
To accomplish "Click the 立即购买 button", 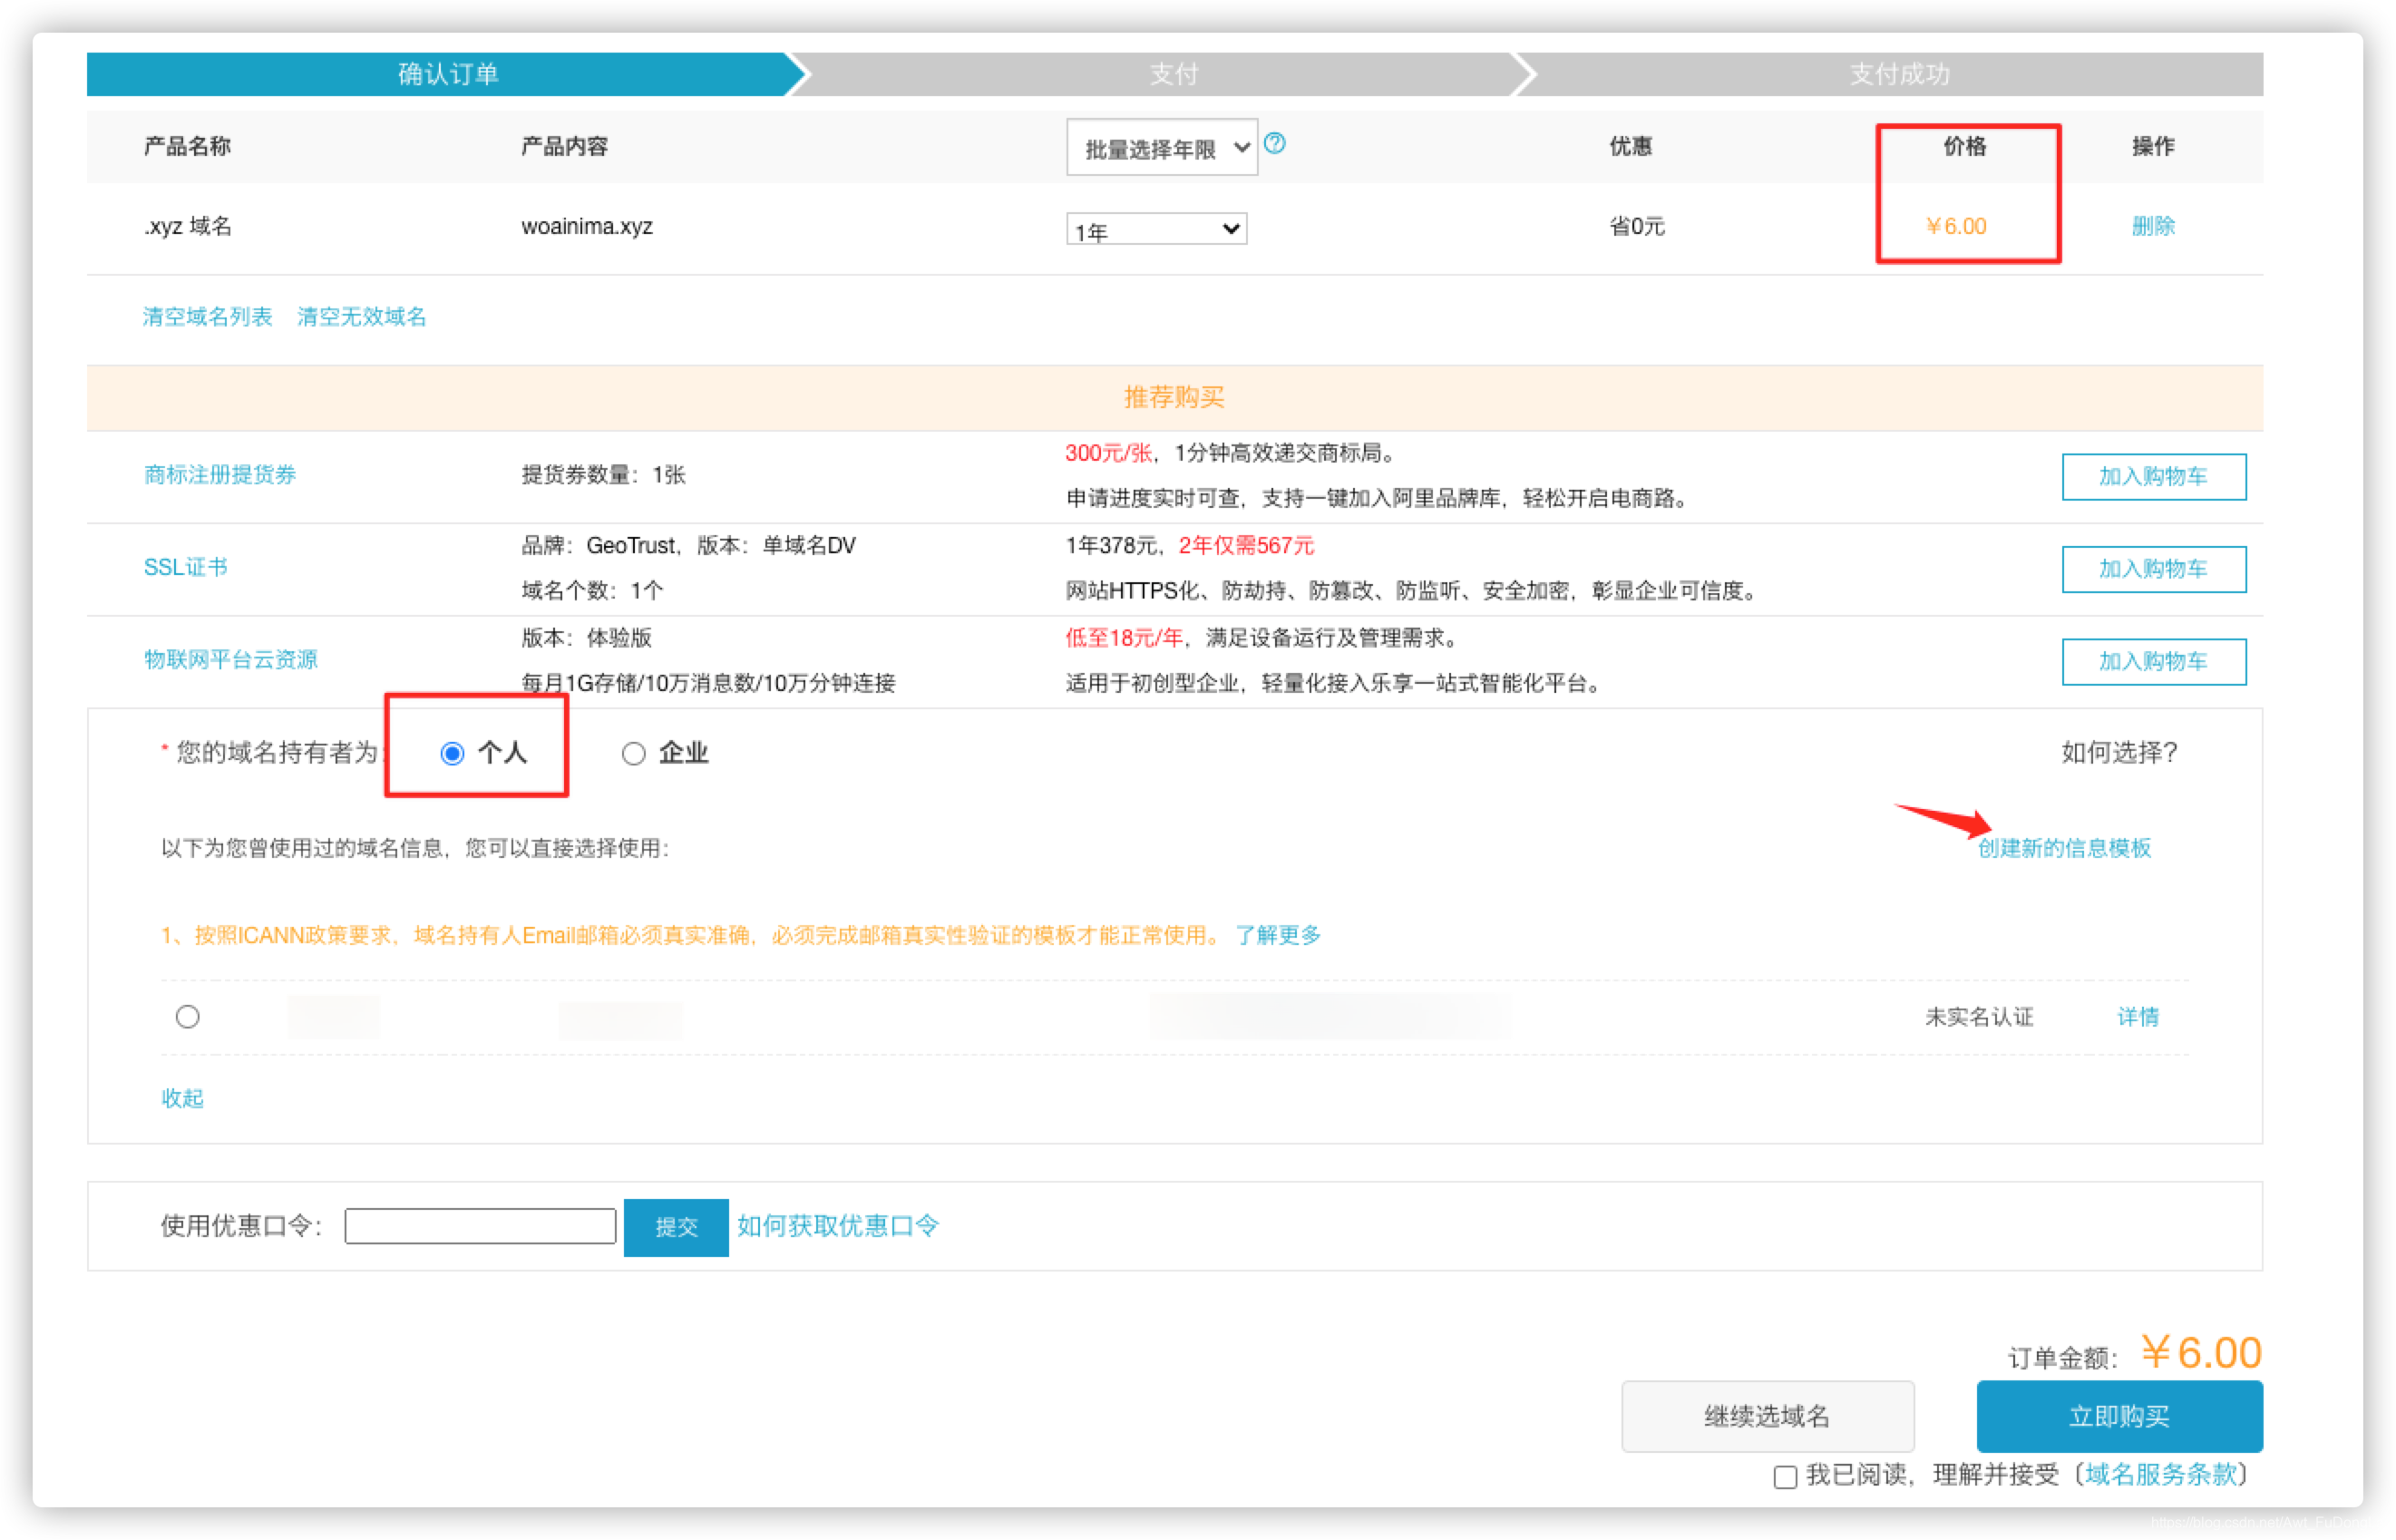I will [x=2119, y=1416].
